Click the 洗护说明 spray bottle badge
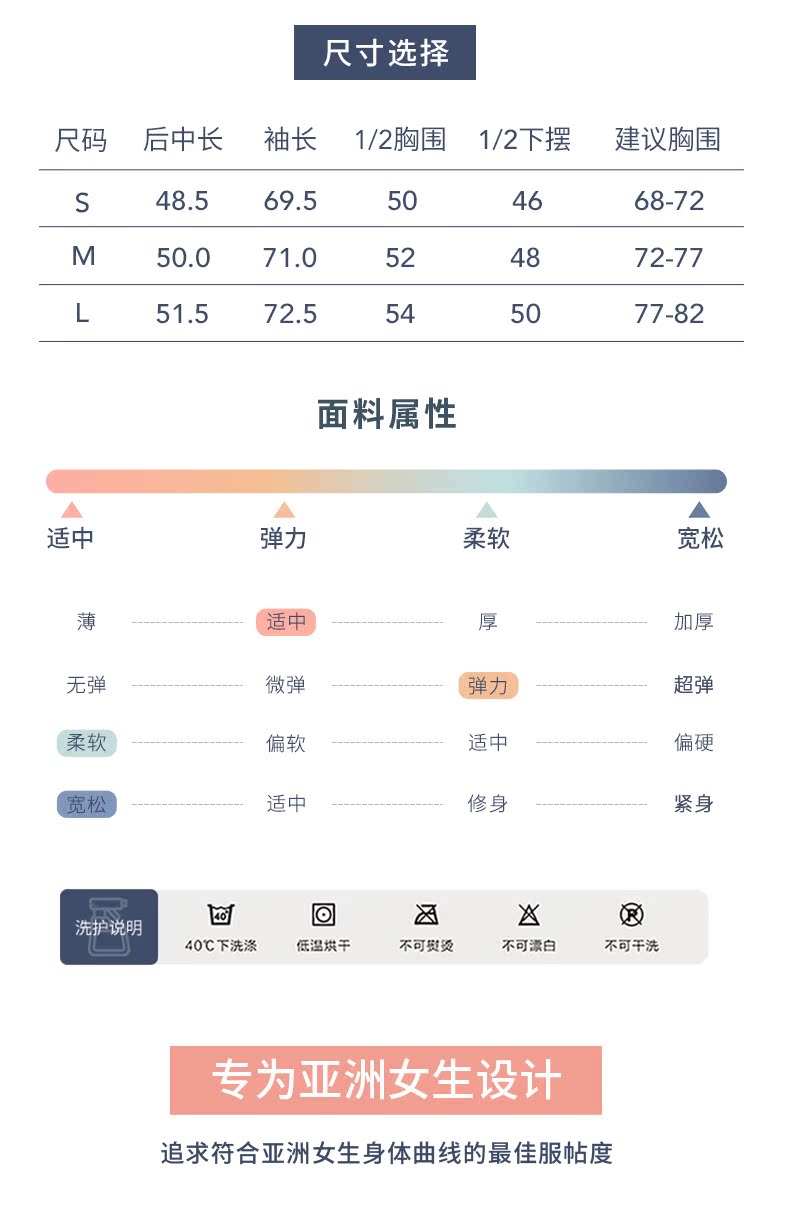790x1220 pixels. (x=109, y=927)
